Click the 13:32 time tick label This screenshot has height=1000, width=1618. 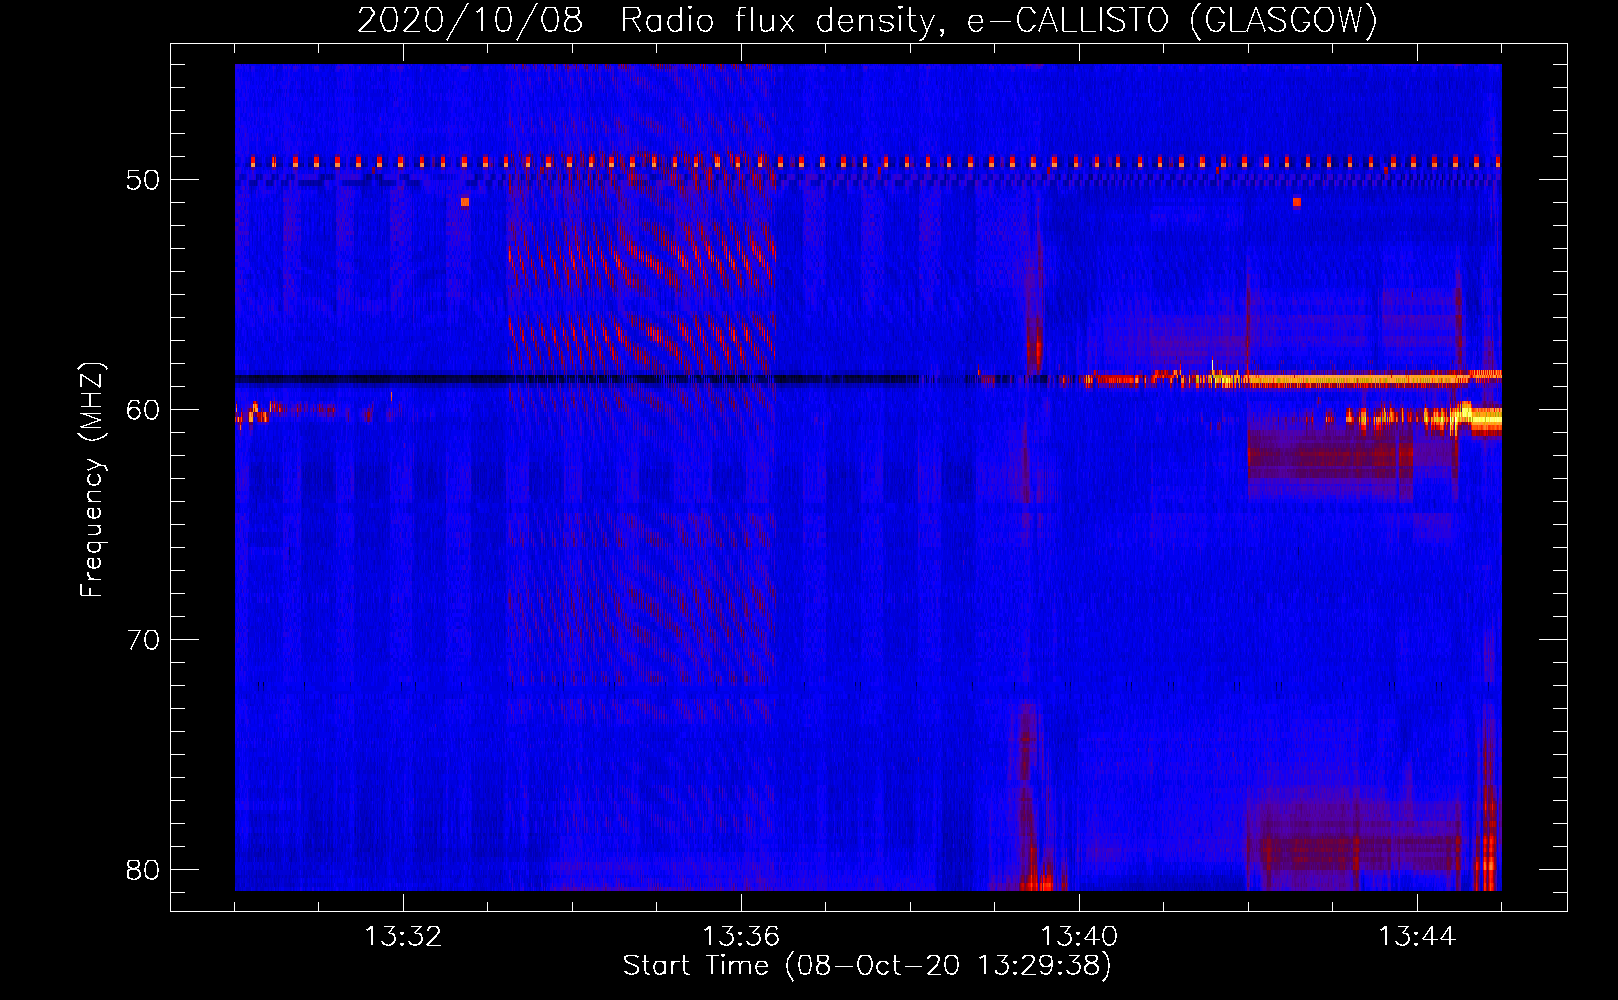403,937
